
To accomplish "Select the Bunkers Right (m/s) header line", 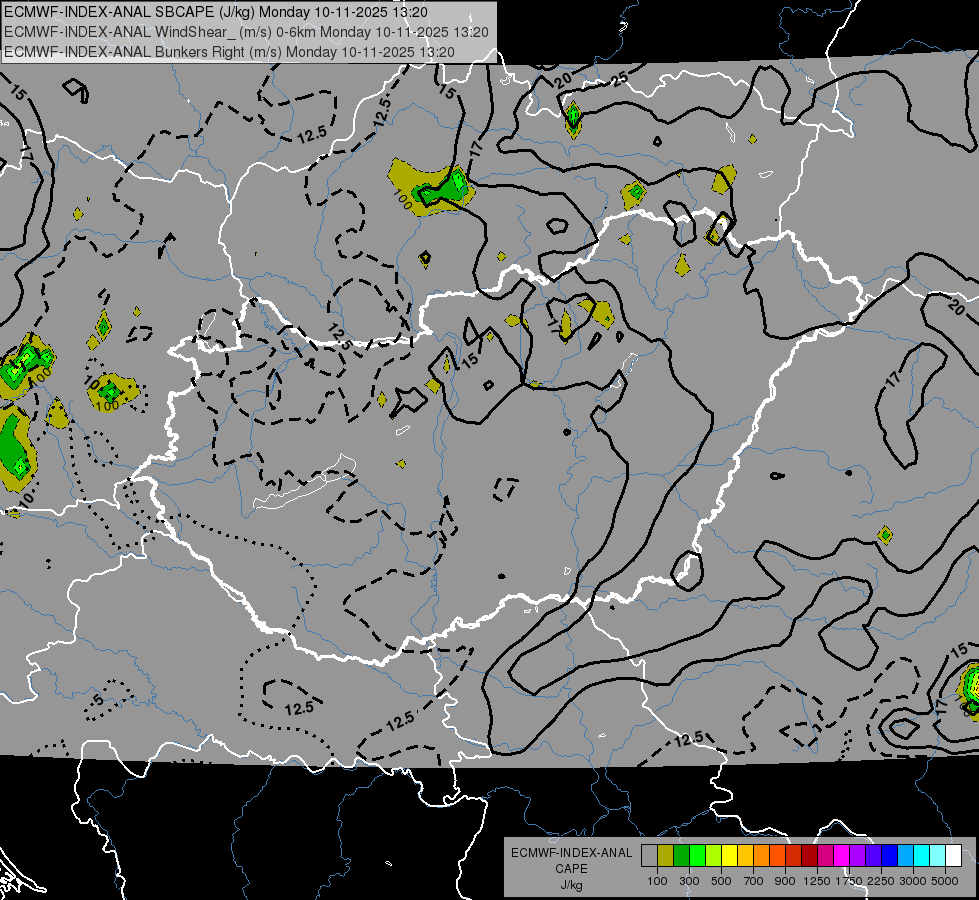I will click(229, 52).
